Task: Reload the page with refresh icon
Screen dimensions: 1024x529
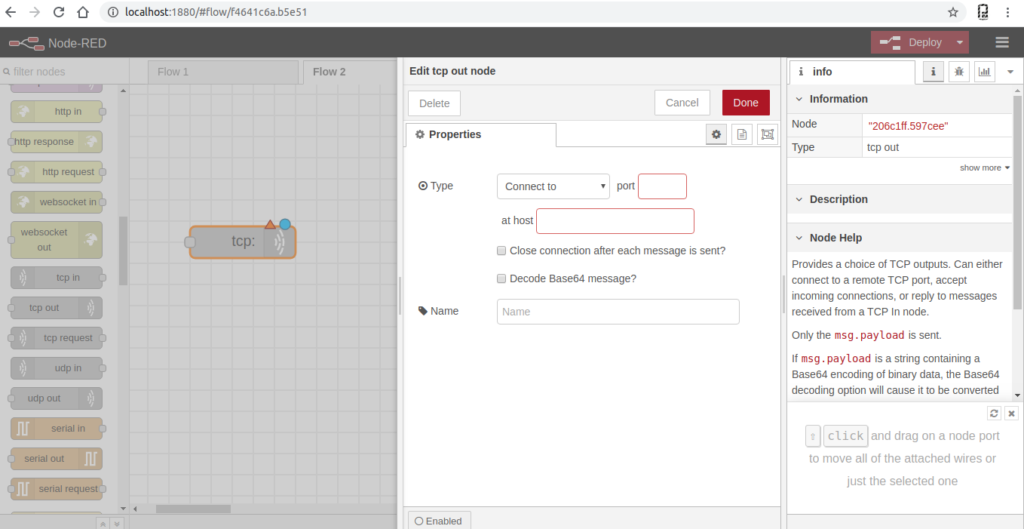Action: (59, 12)
